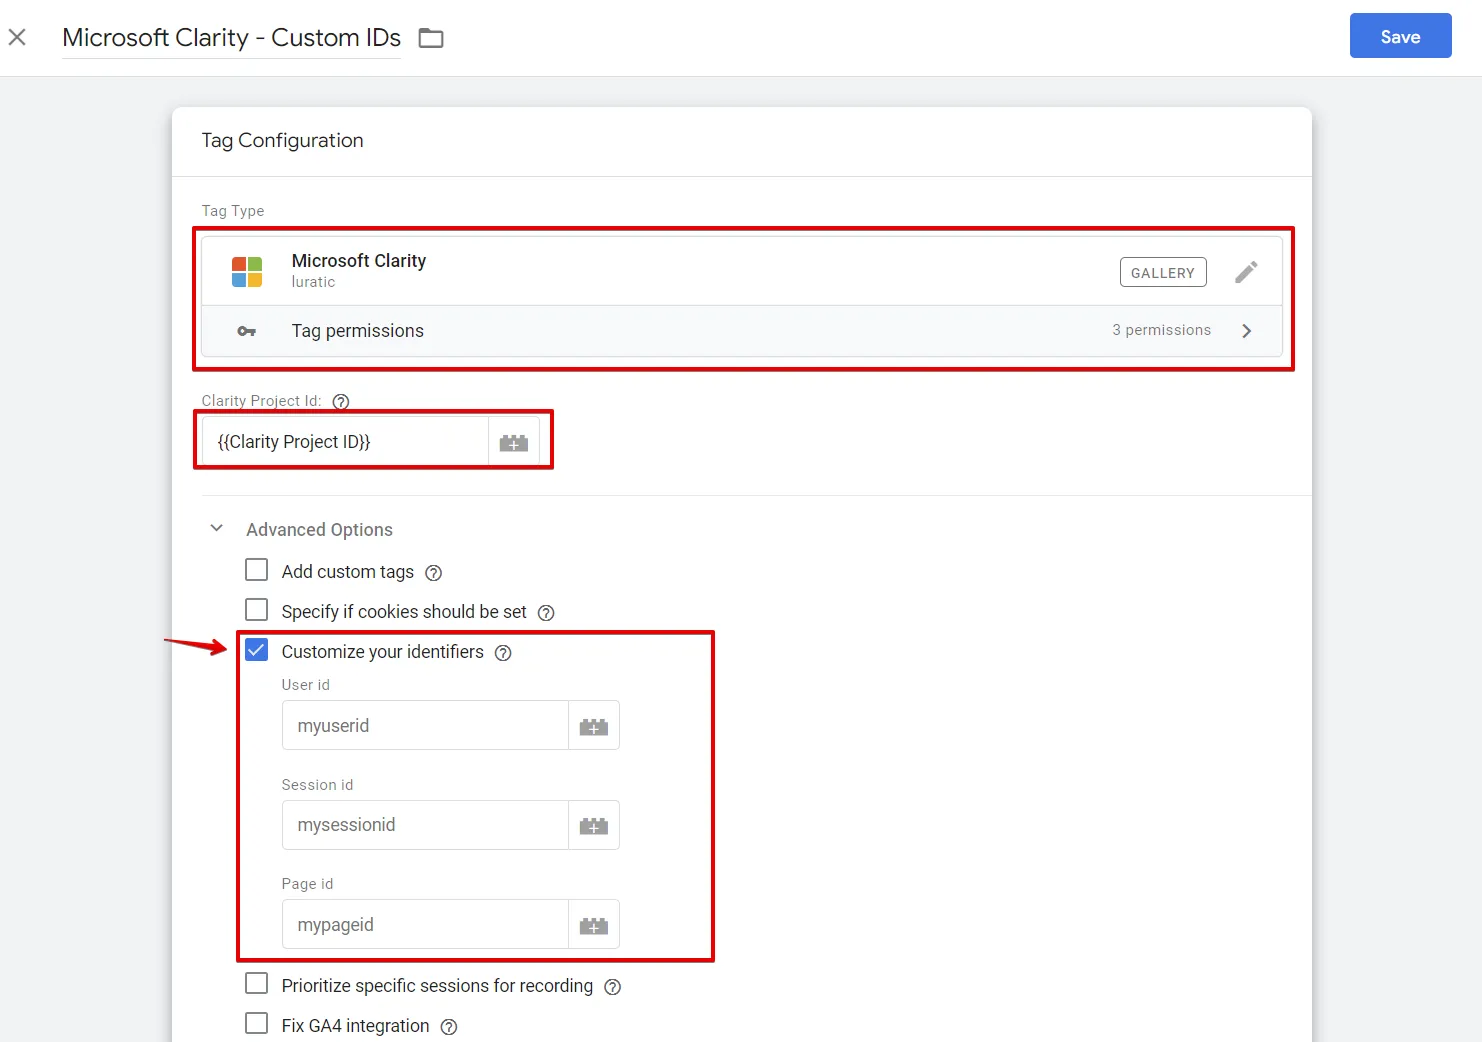The image size is (1482, 1042).
Task: Click the Microsoft Clarity colored squares logo
Action: pyautogui.click(x=247, y=272)
